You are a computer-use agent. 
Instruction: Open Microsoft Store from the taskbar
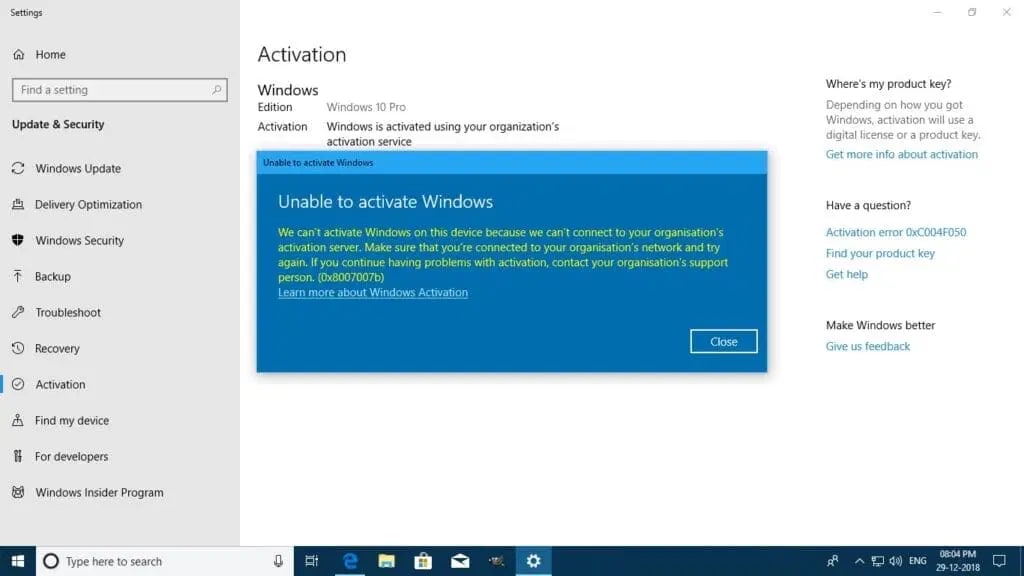(423, 561)
